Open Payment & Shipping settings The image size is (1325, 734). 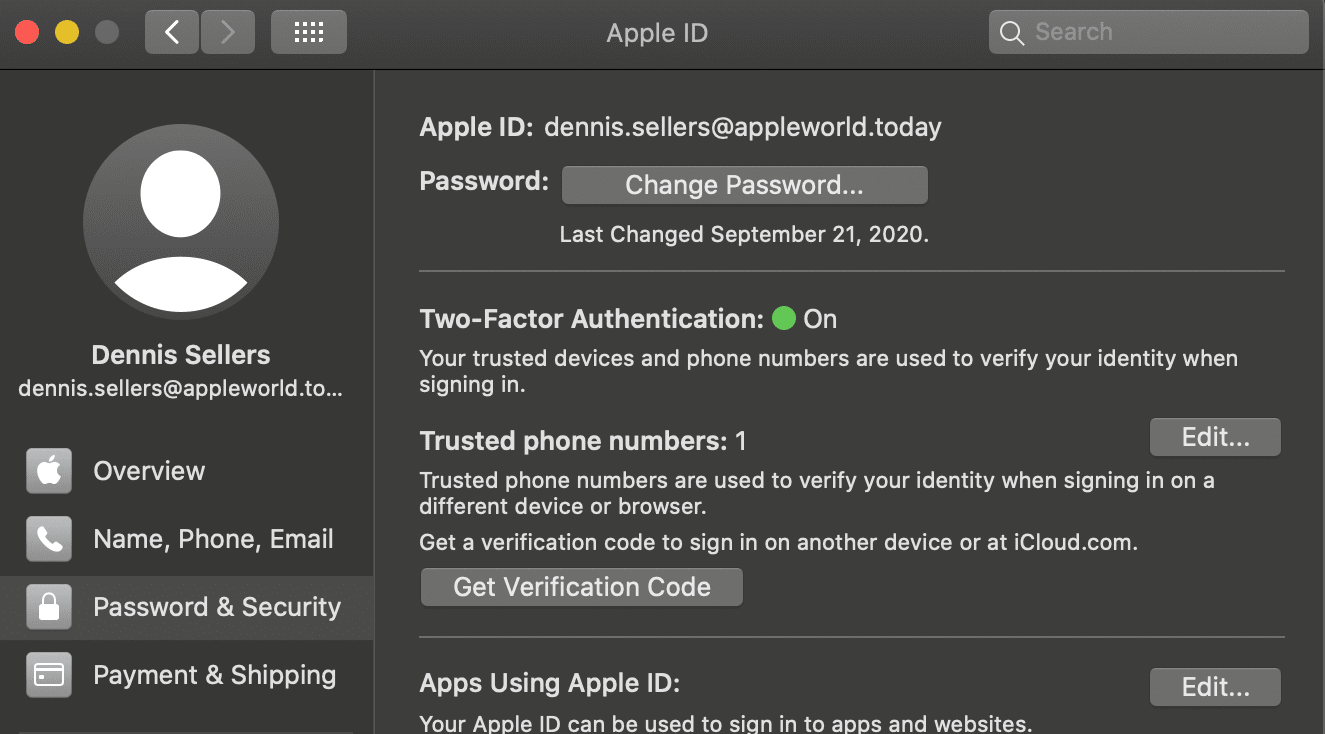pos(214,675)
